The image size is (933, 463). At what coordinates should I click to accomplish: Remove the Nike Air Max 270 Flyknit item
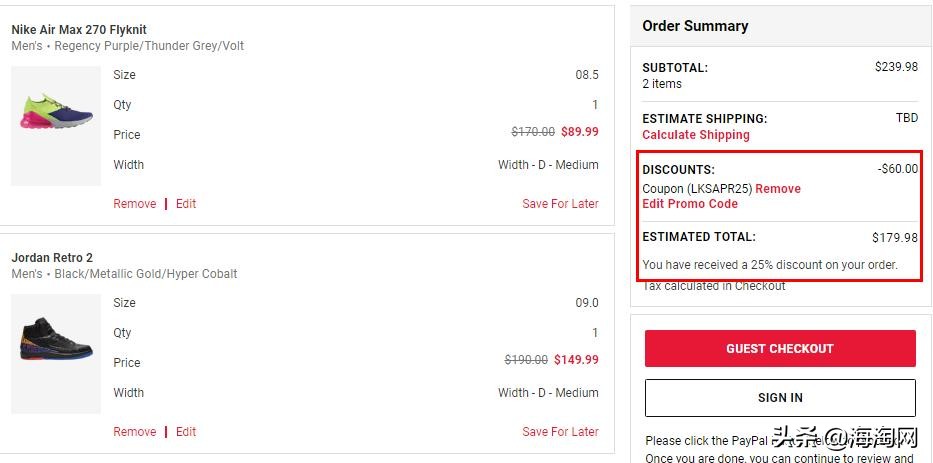pyautogui.click(x=134, y=204)
